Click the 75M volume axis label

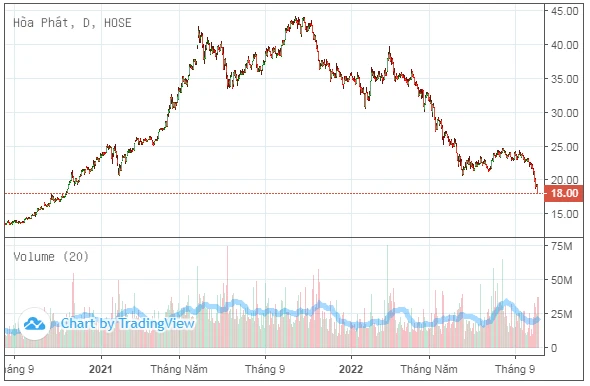click(561, 246)
